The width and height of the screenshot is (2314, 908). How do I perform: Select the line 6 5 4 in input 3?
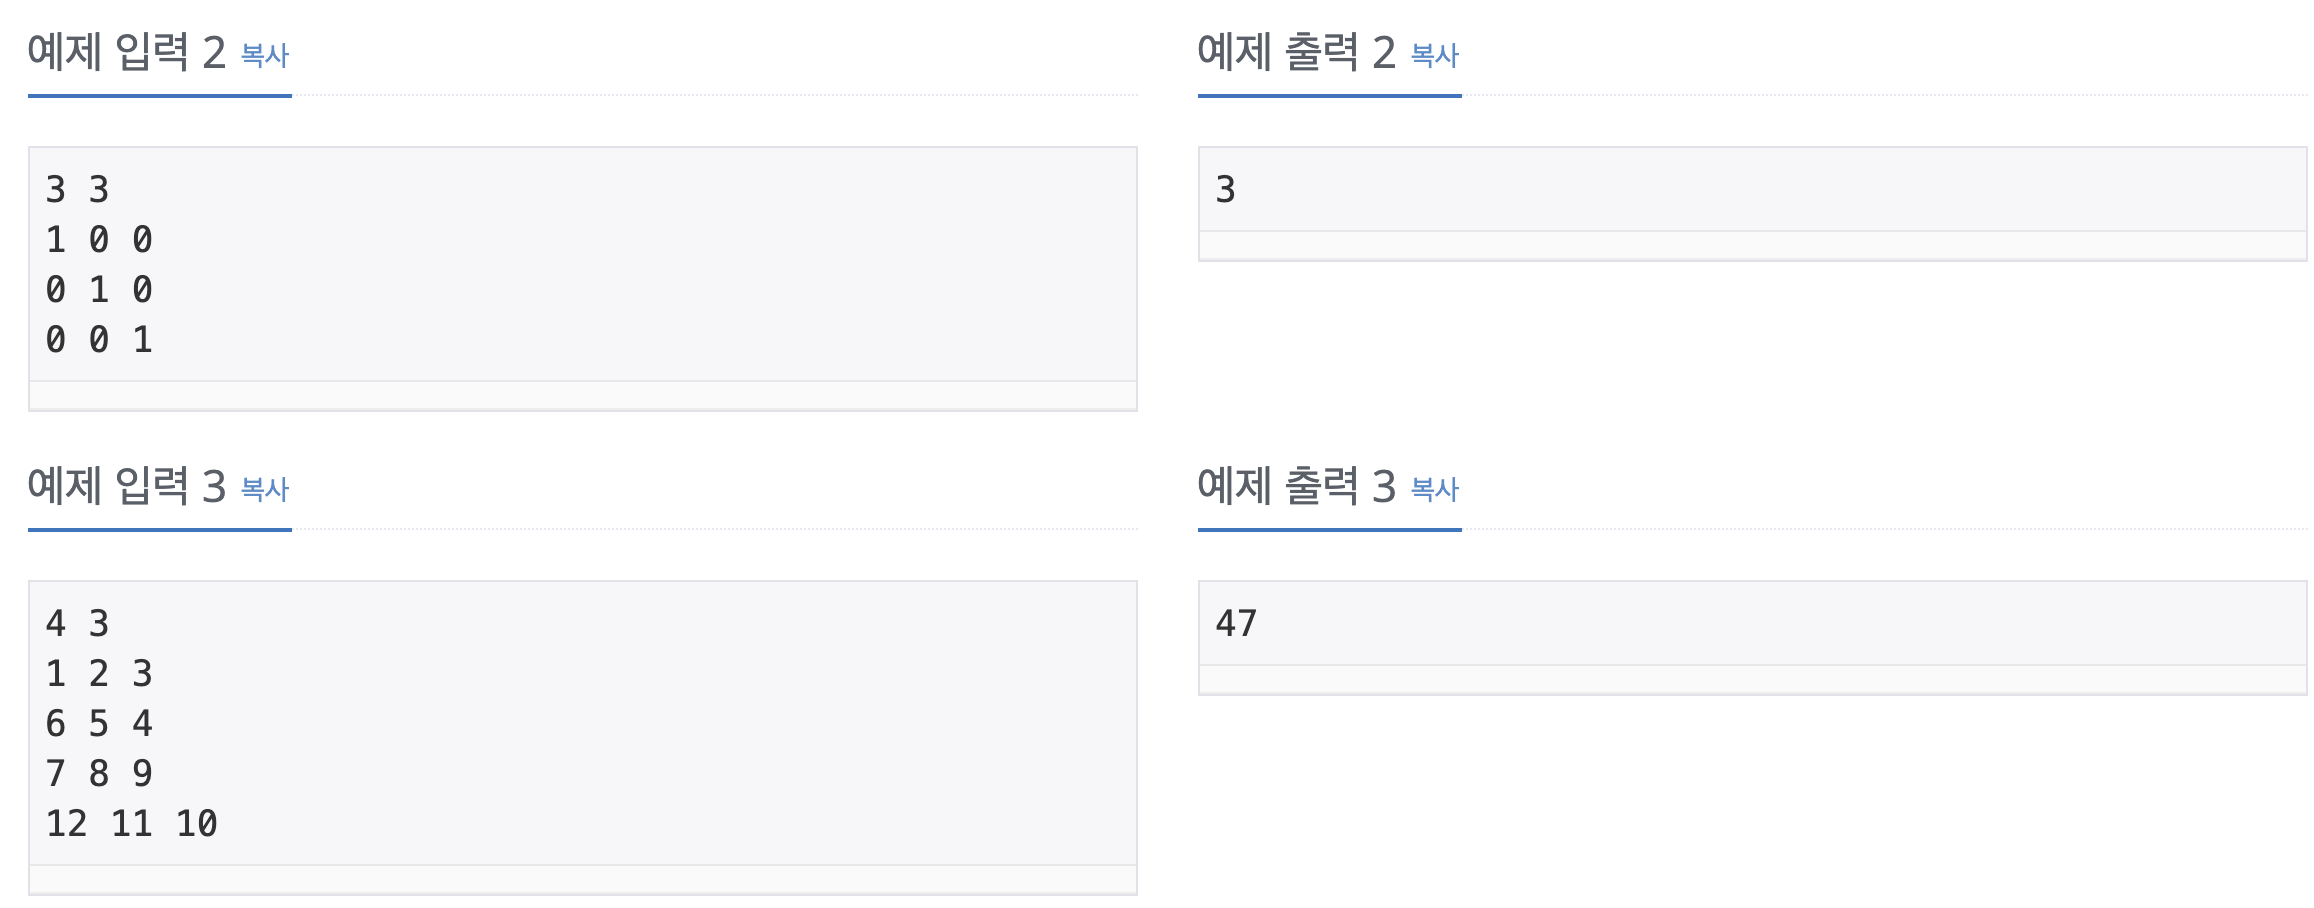click(x=97, y=724)
